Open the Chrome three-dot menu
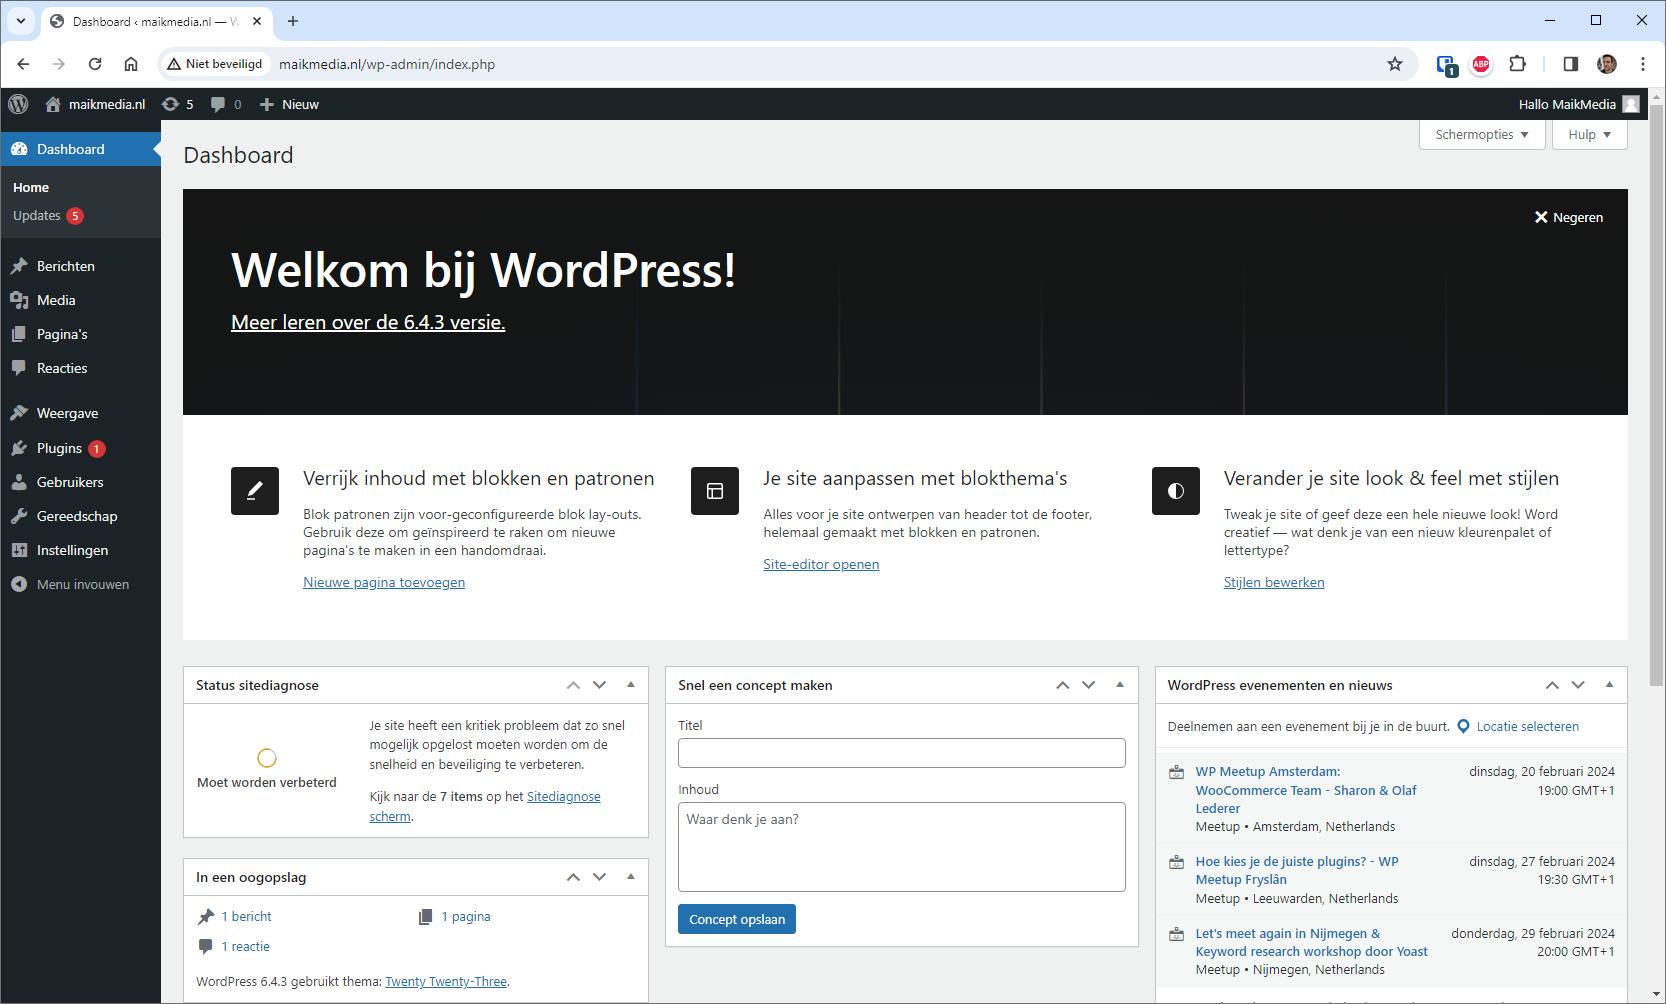 pyautogui.click(x=1643, y=64)
